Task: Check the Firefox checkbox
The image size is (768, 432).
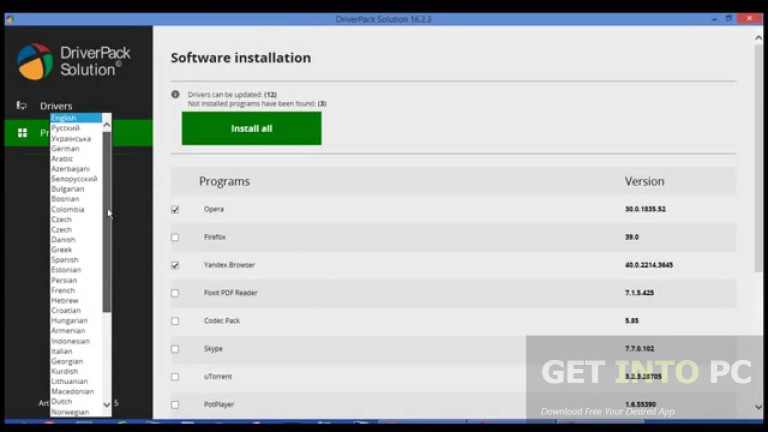Action: click(175, 237)
